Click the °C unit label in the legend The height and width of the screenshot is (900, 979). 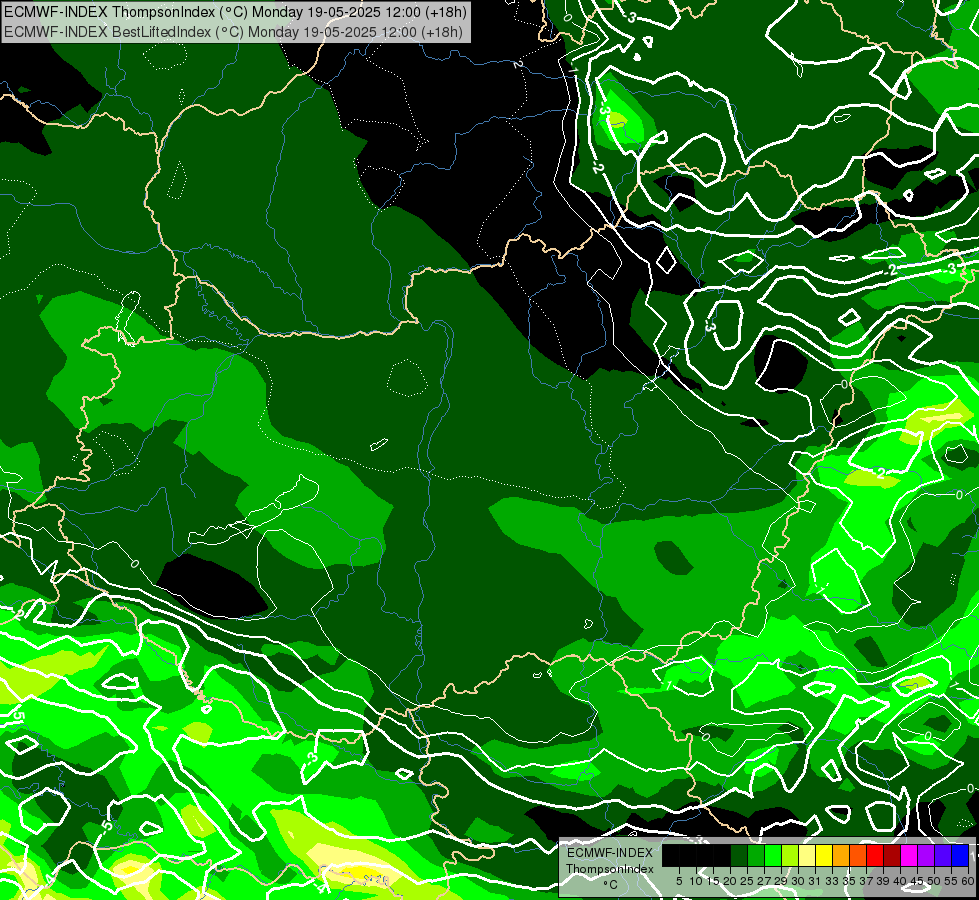point(611,885)
